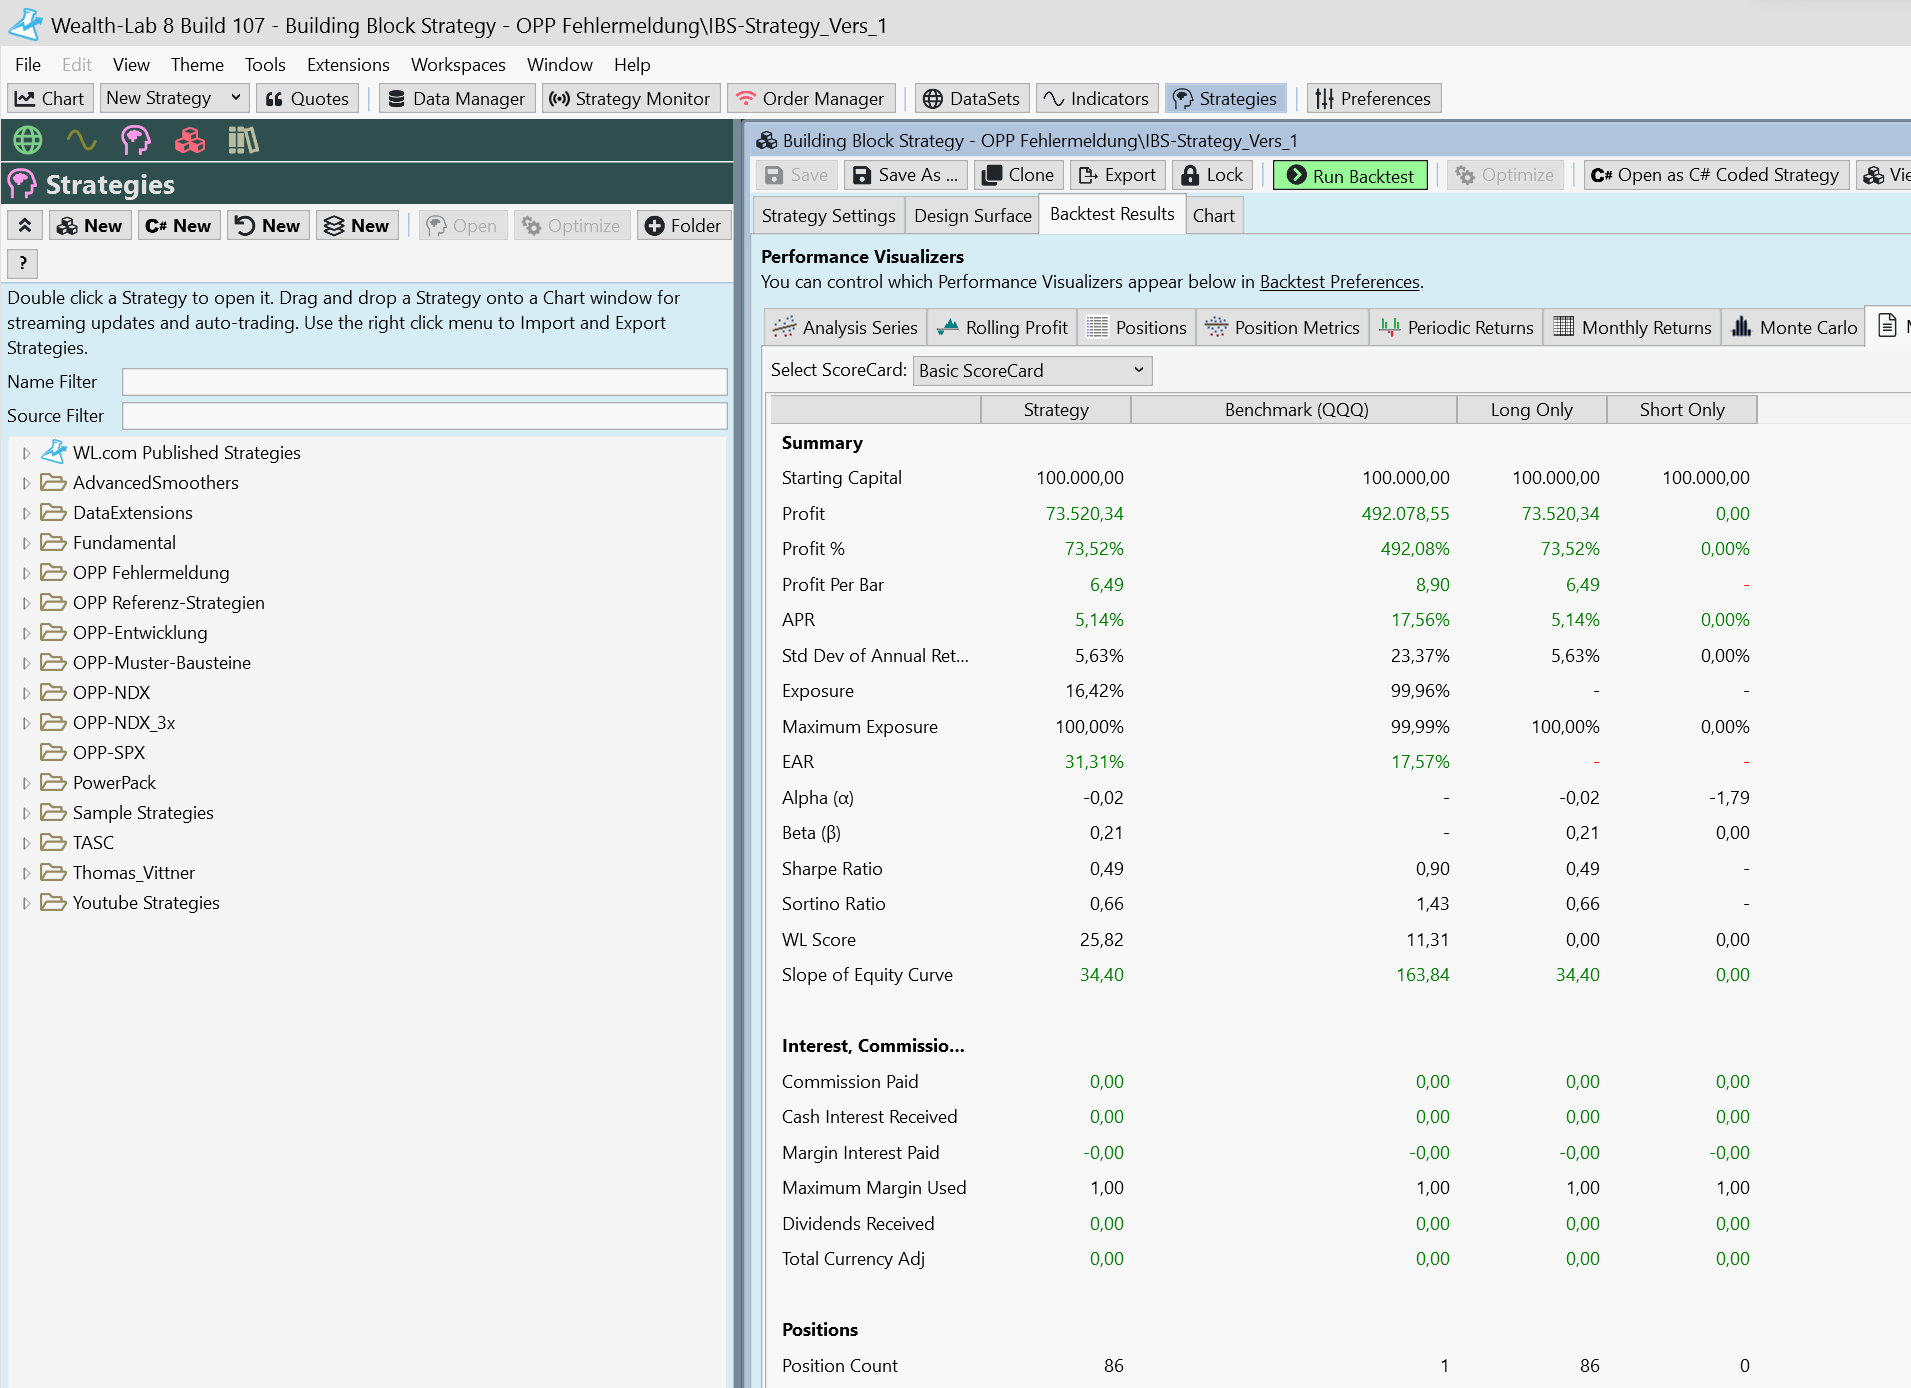Expand WL.com Published Strategies
Screen dimensions: 1911x1388
point(26,453)
